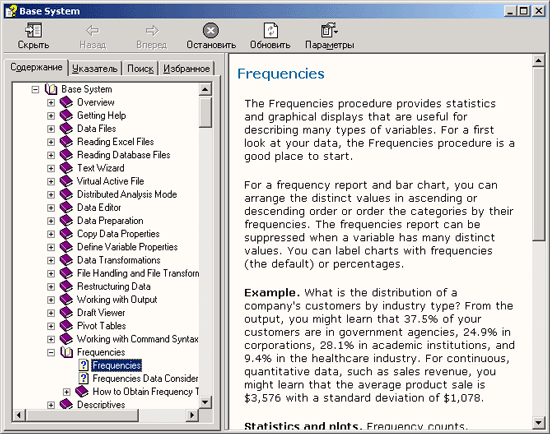Click the Pivot Tables book icon
This screenshot has width=550, height=434.
66,326
